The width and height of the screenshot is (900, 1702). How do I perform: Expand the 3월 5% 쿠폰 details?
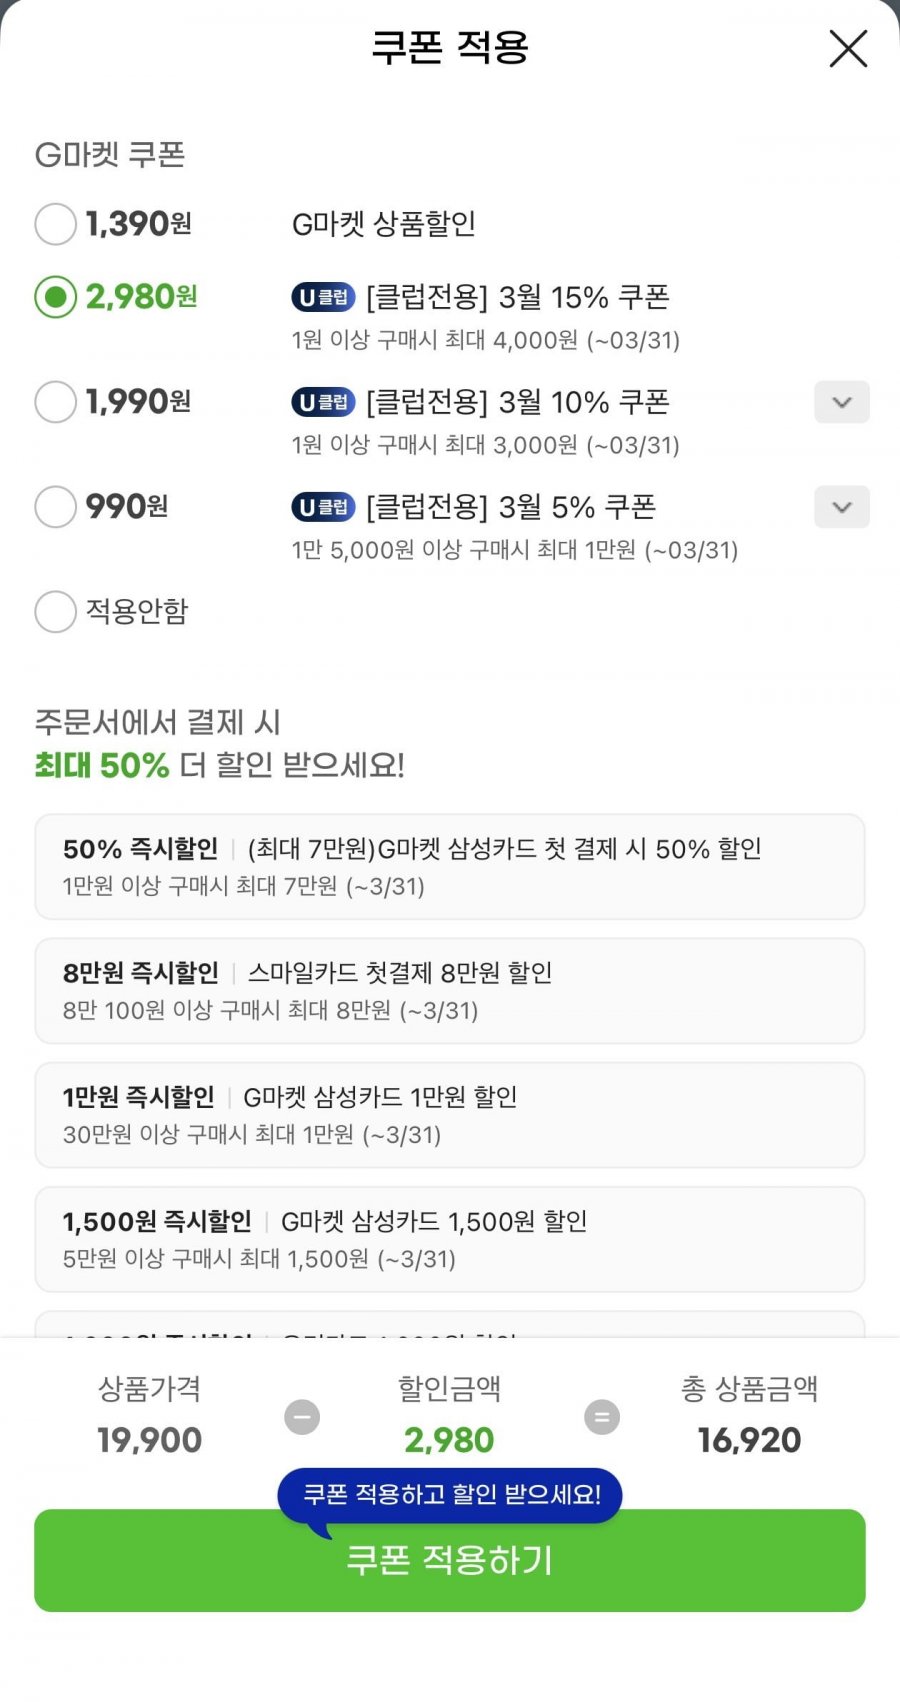click(841, 507)
